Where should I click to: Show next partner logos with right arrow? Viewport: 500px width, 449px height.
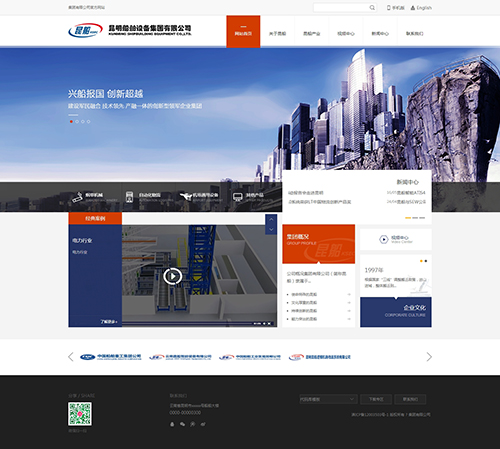coord(429,357)
